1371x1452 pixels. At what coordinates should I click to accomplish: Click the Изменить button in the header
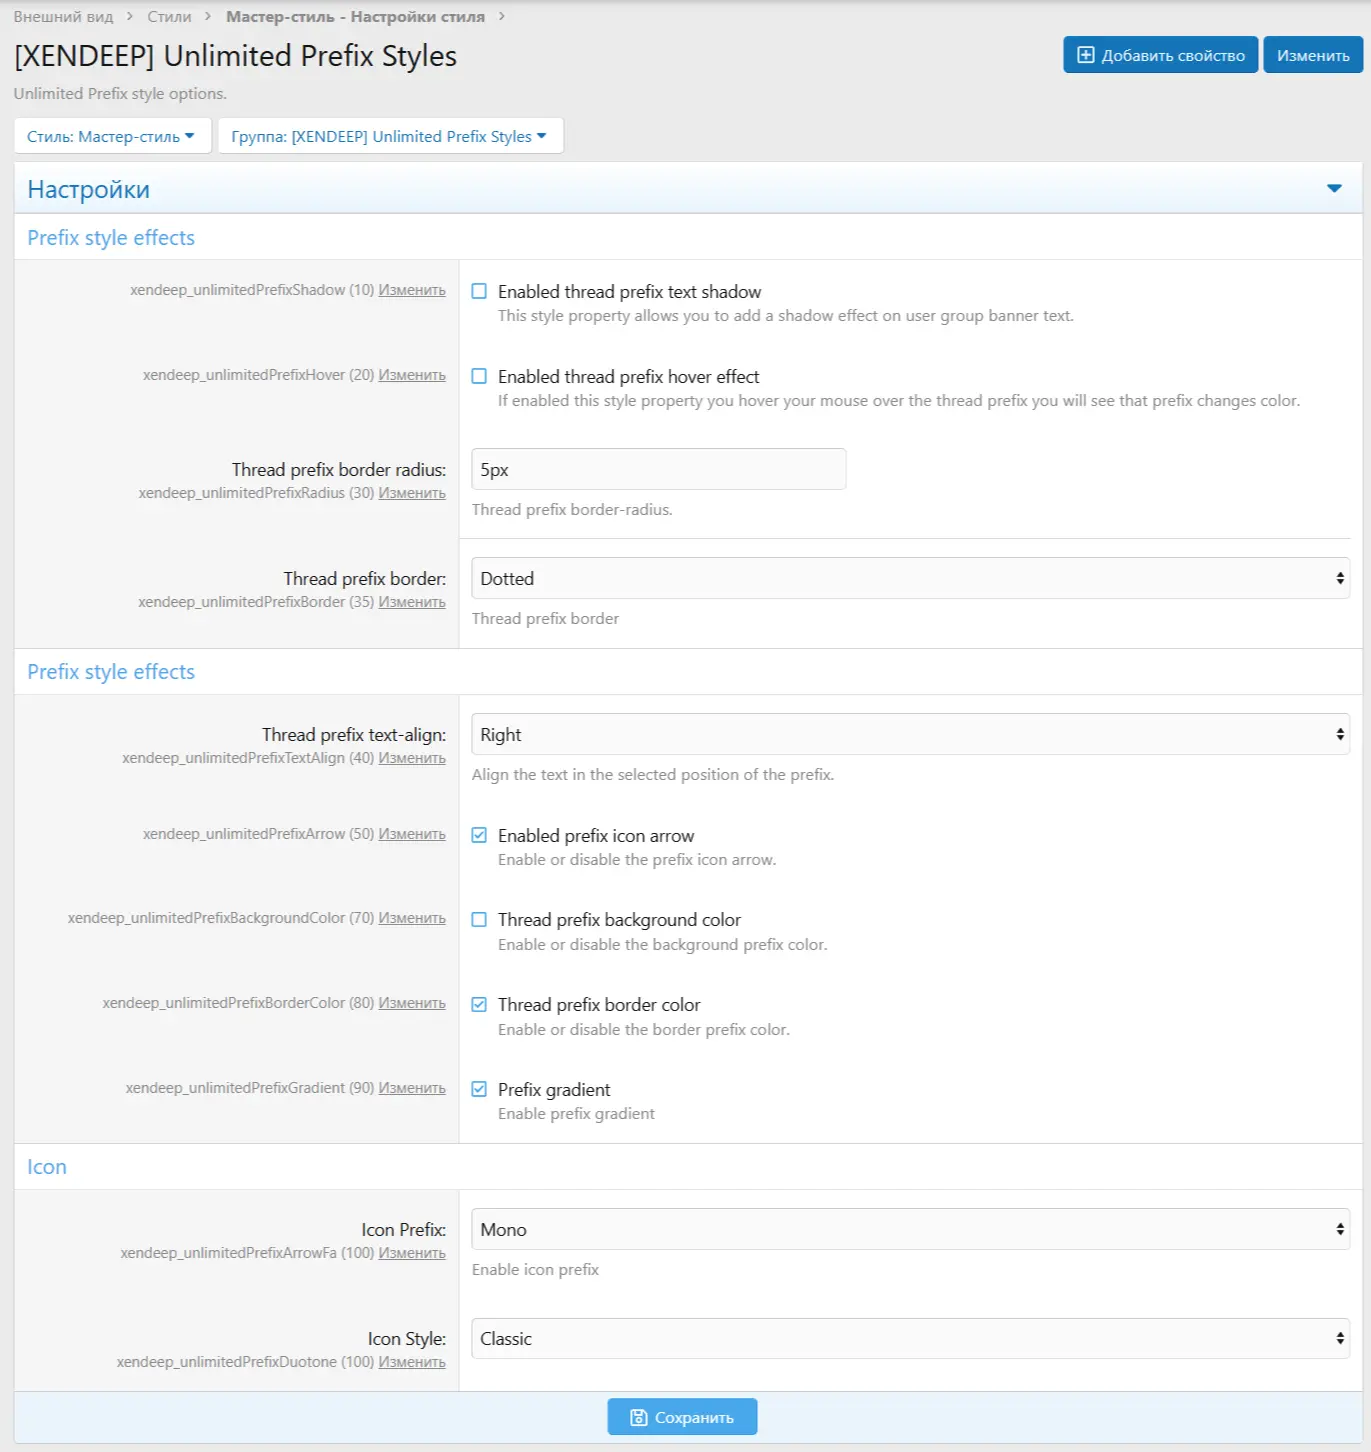click(1312, 55)
